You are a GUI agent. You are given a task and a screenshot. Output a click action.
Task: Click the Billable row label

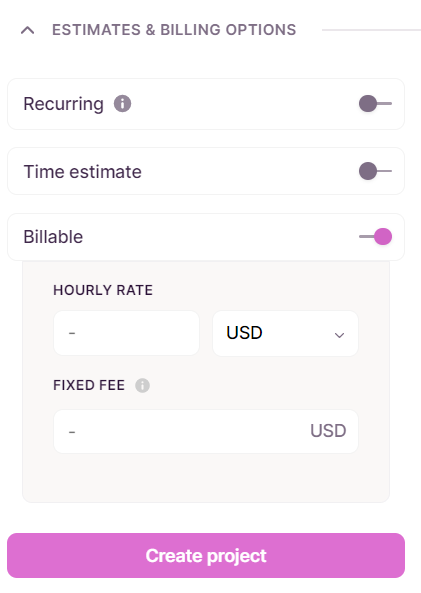(53, 237)
